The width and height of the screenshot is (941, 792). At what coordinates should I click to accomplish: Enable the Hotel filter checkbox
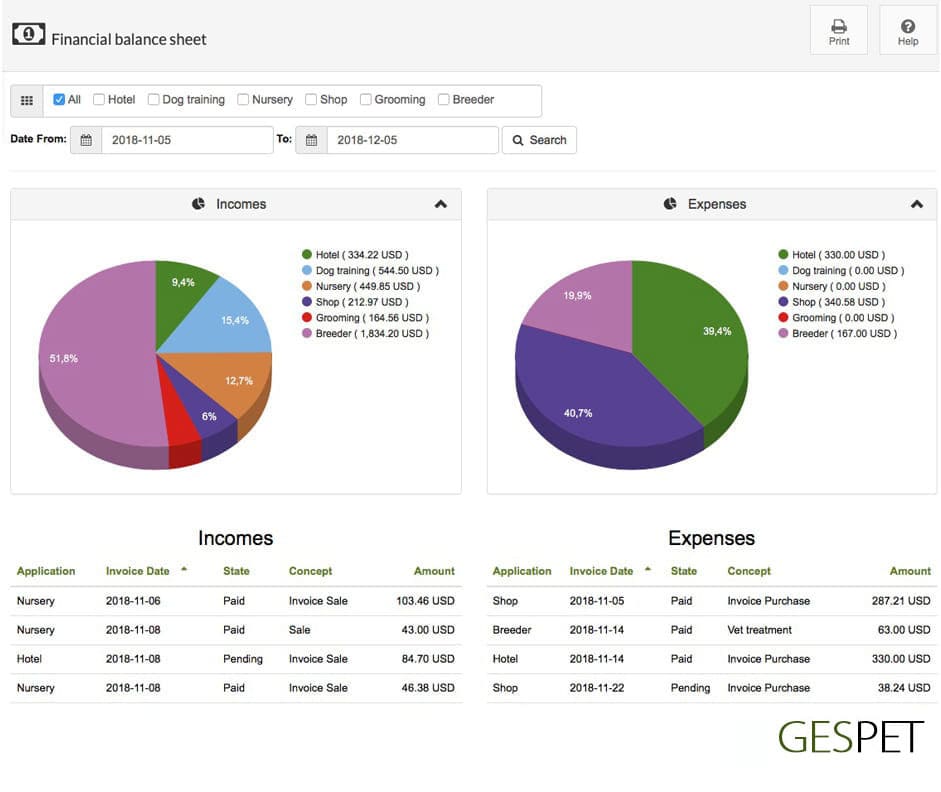[x=99, y=100]
